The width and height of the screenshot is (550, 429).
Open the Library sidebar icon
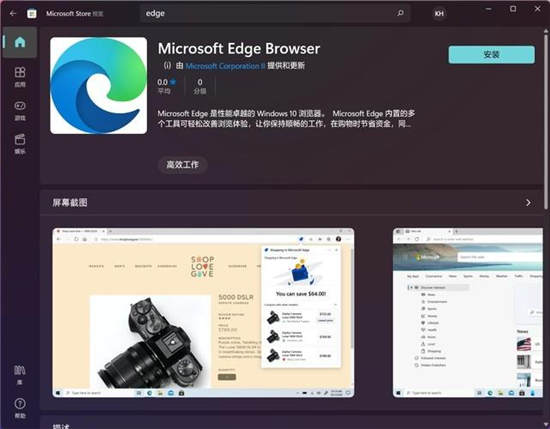point(20,374)
